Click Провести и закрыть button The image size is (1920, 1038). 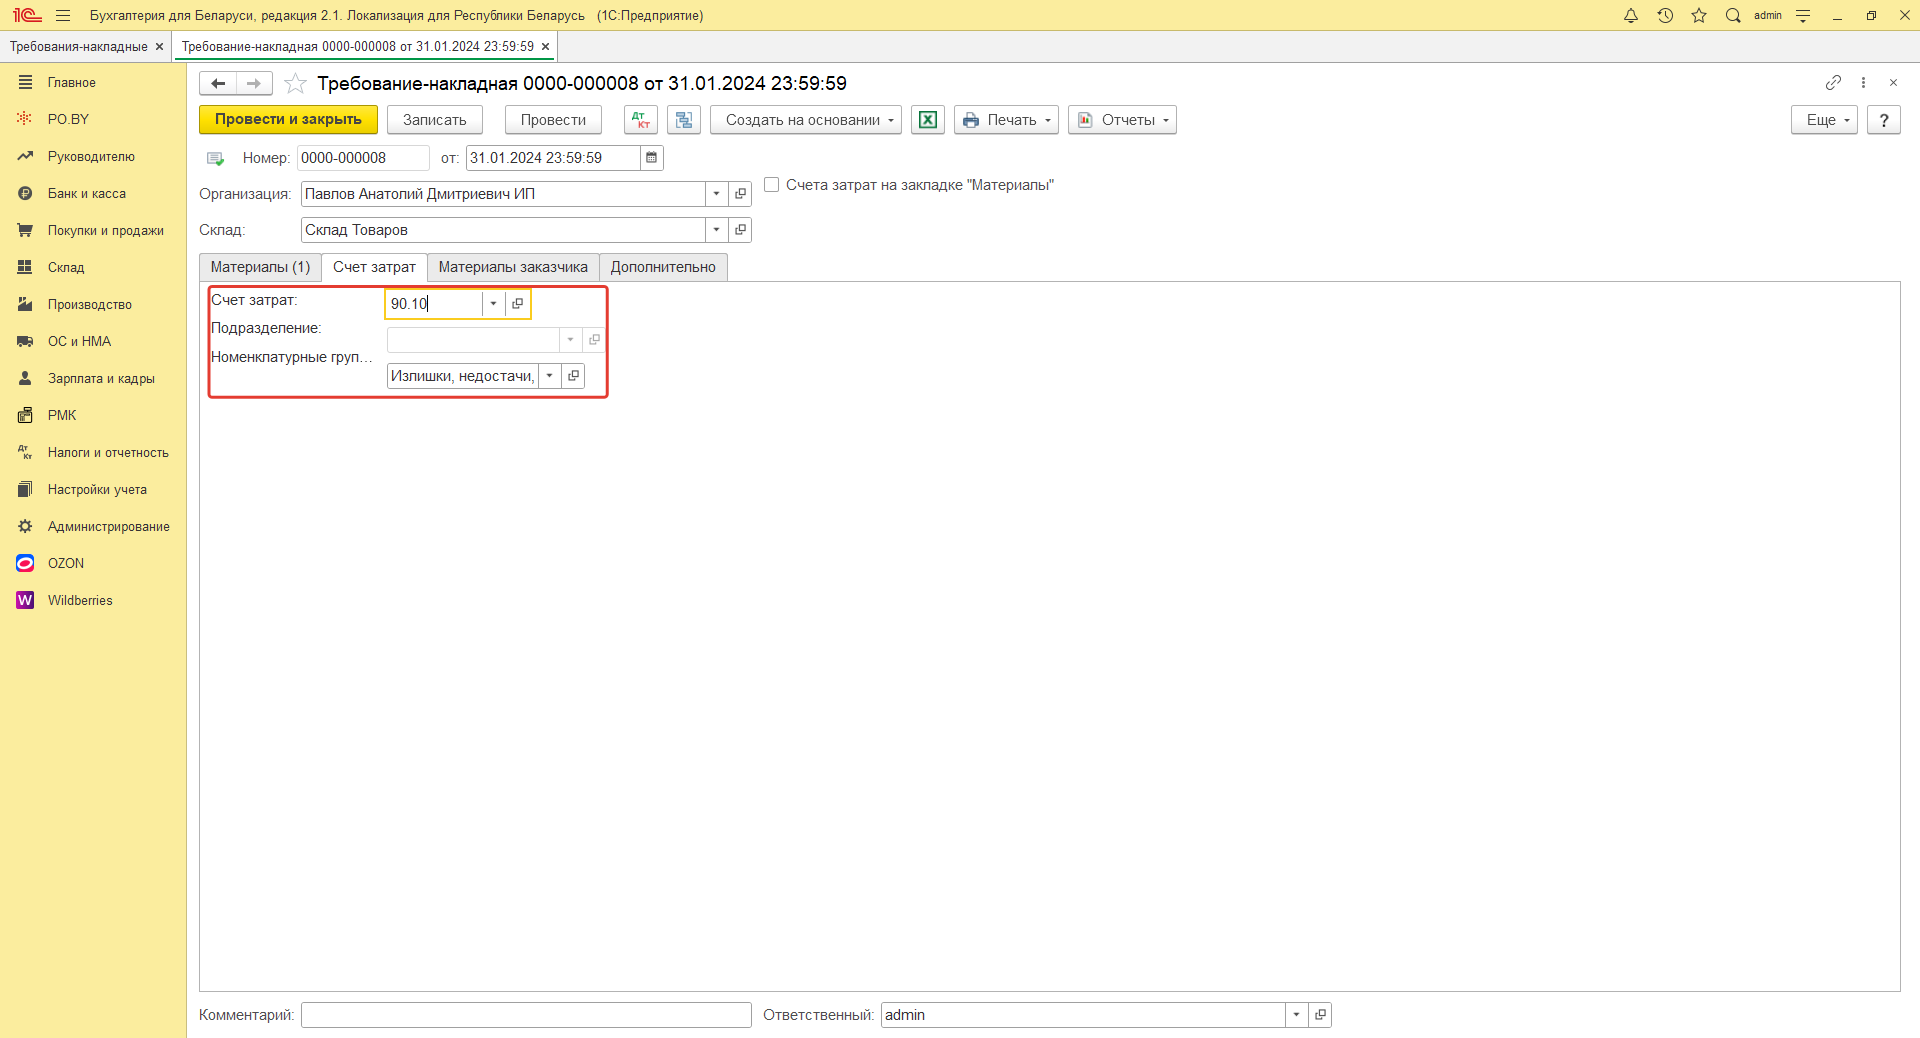click(x=288, y=120)
